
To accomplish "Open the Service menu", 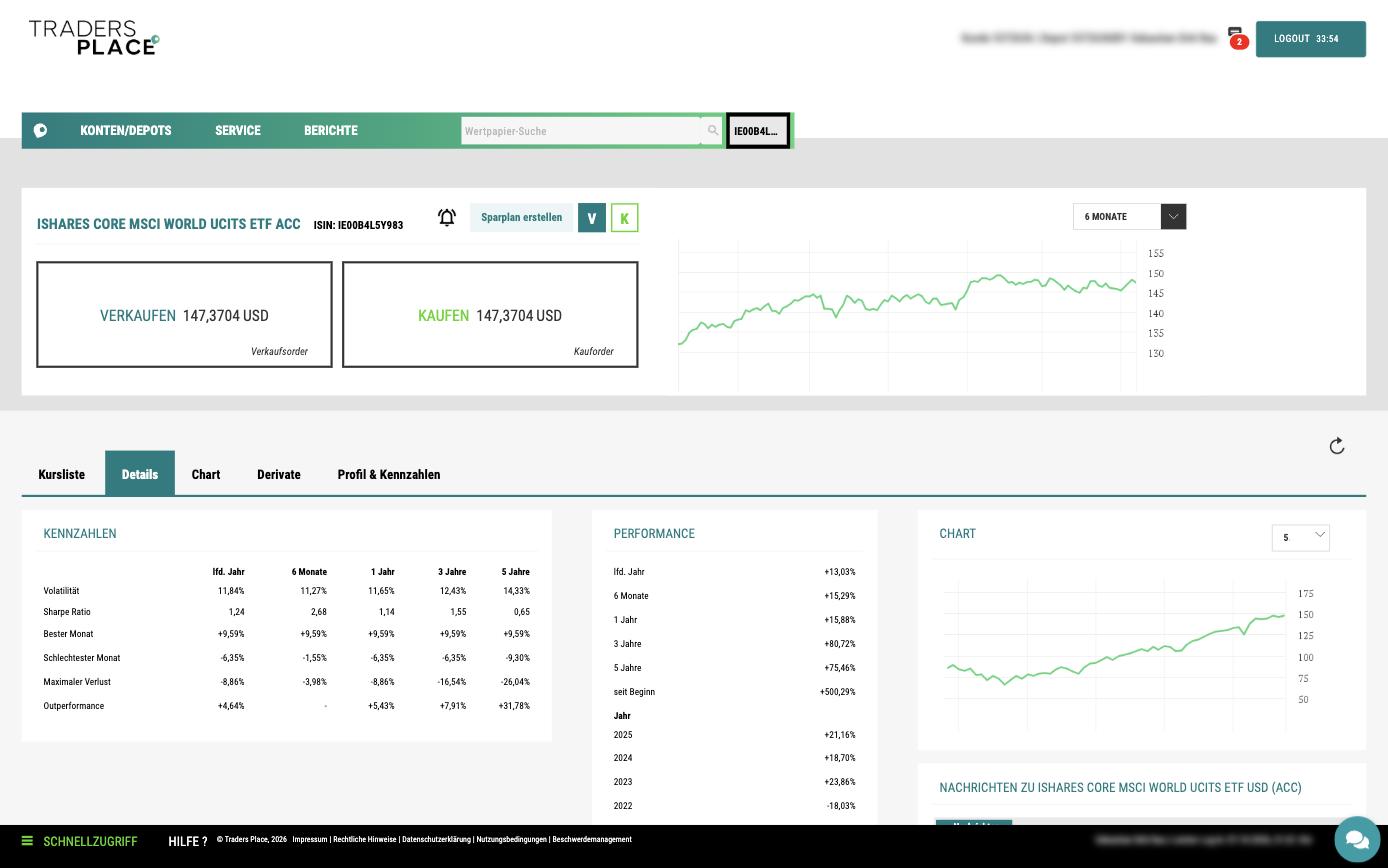I will click(238, 131).
